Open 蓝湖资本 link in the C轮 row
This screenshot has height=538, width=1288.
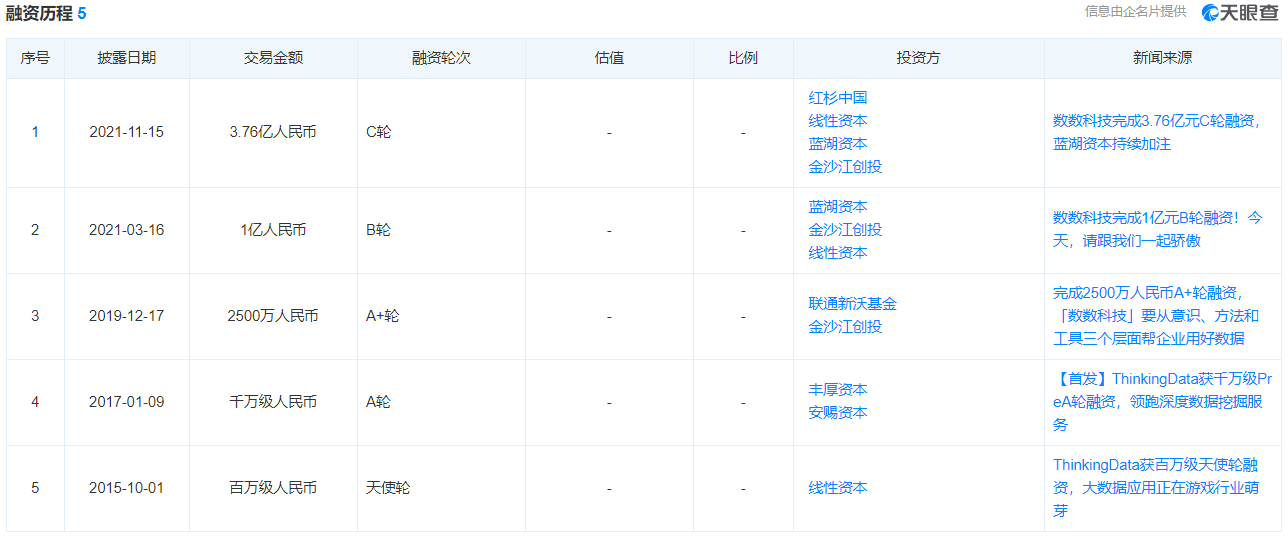coord(838,144)
